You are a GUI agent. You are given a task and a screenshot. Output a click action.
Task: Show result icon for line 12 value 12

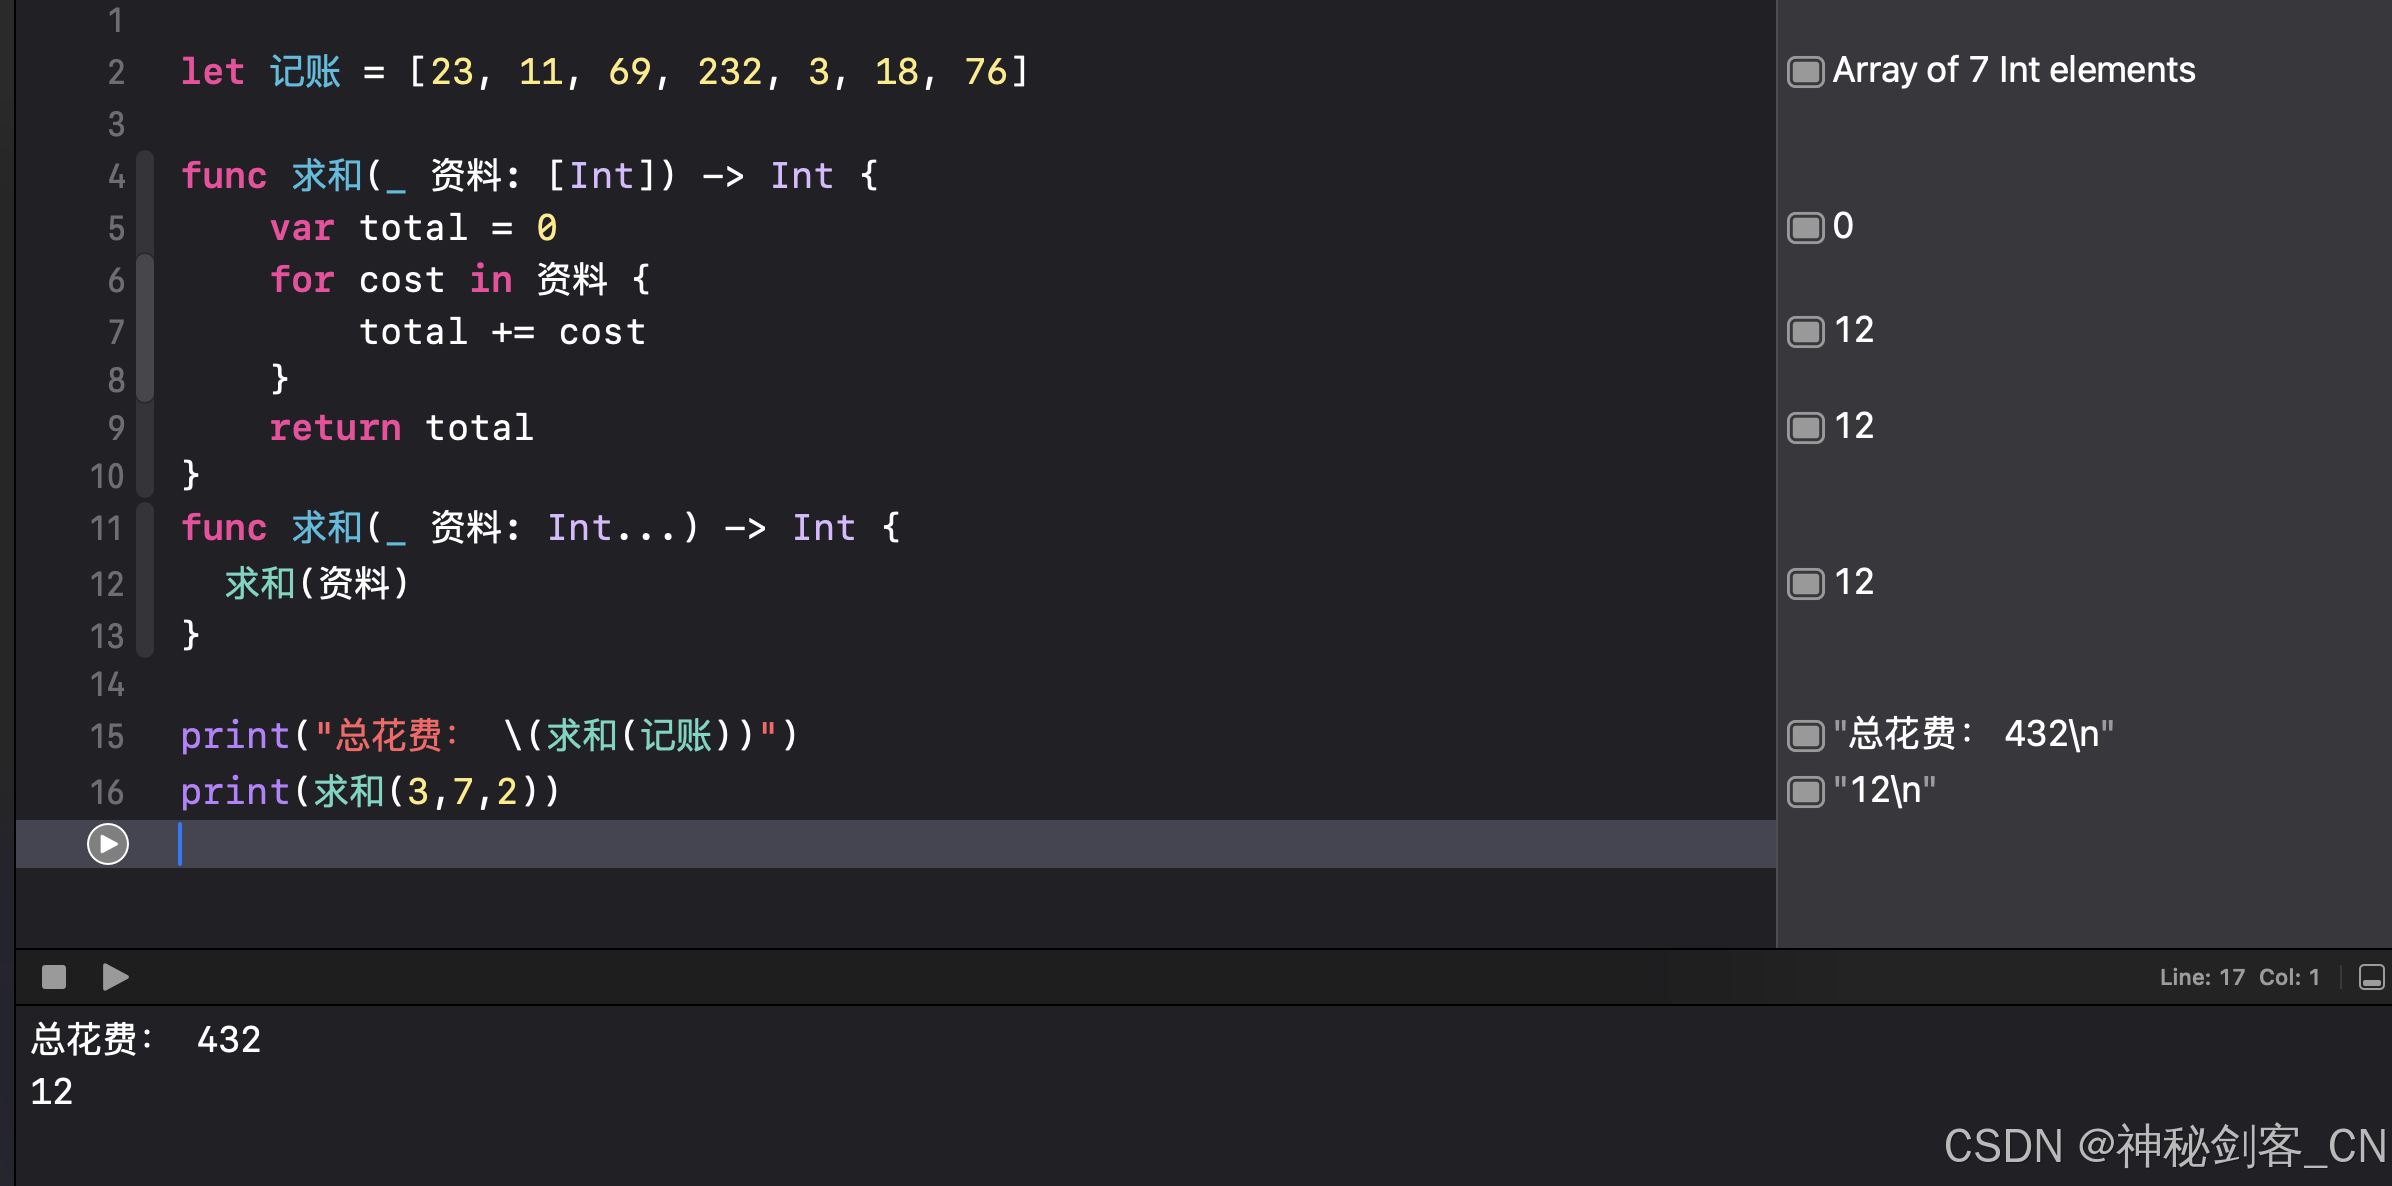pos(1805,584)
